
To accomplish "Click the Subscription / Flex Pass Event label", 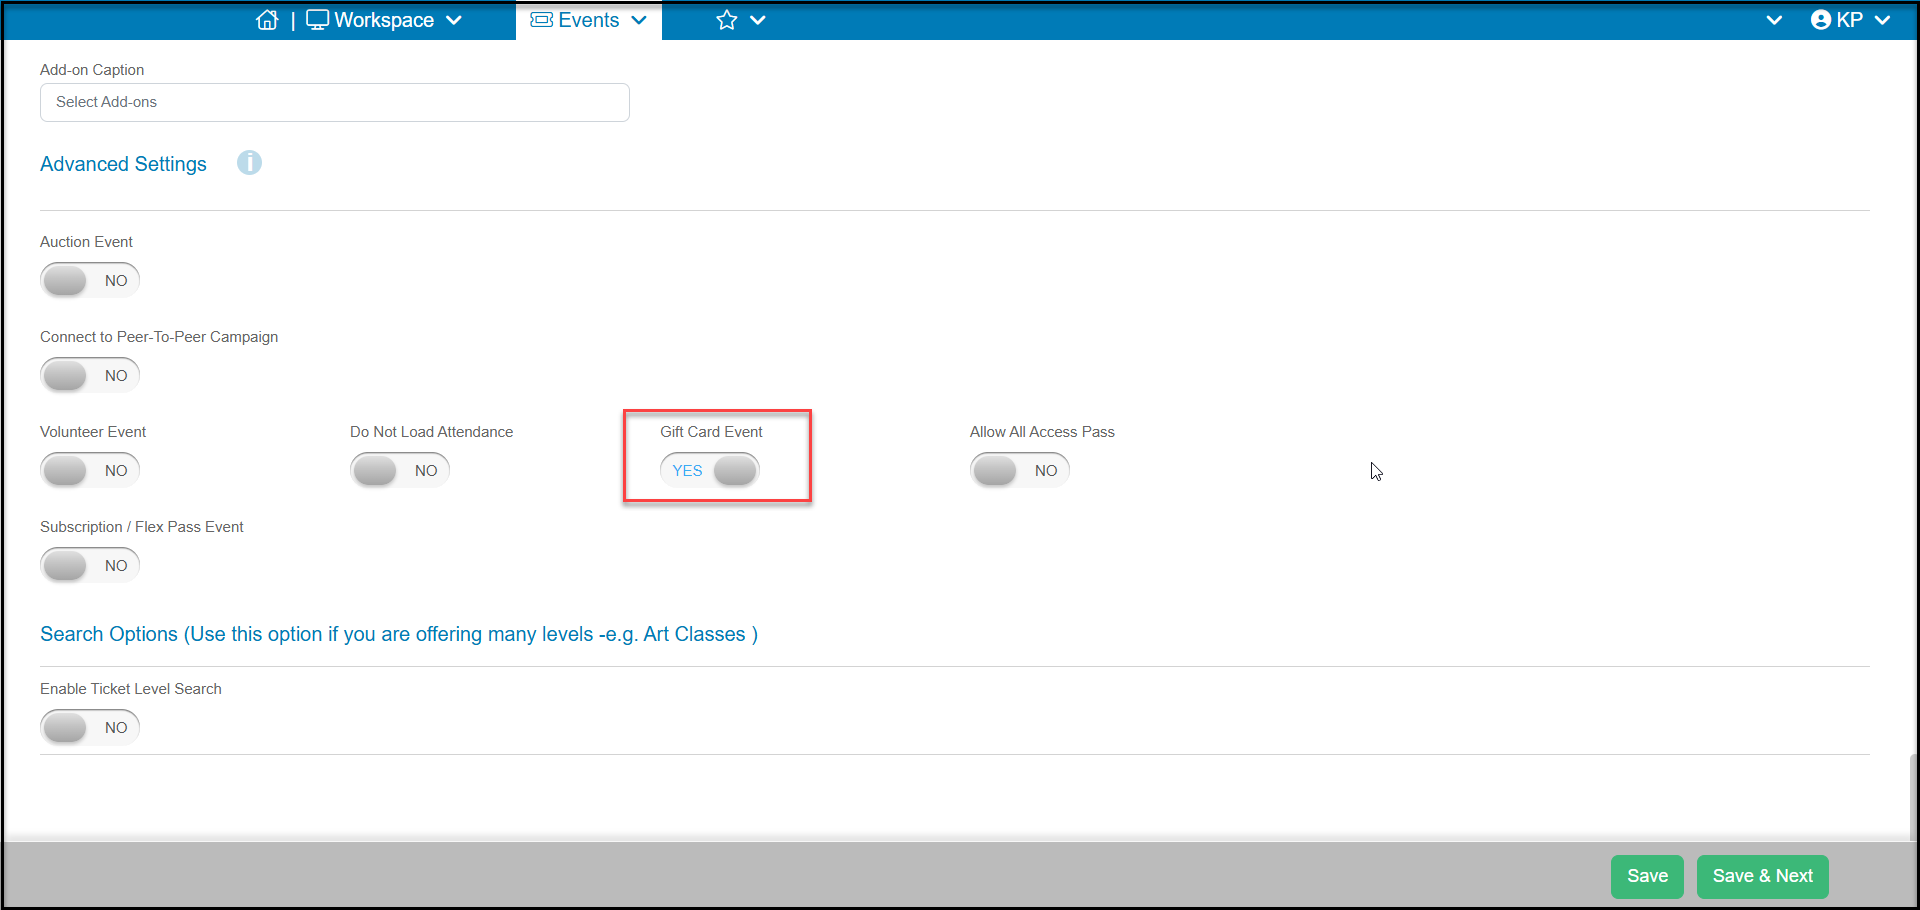I will tap(142, 527).
